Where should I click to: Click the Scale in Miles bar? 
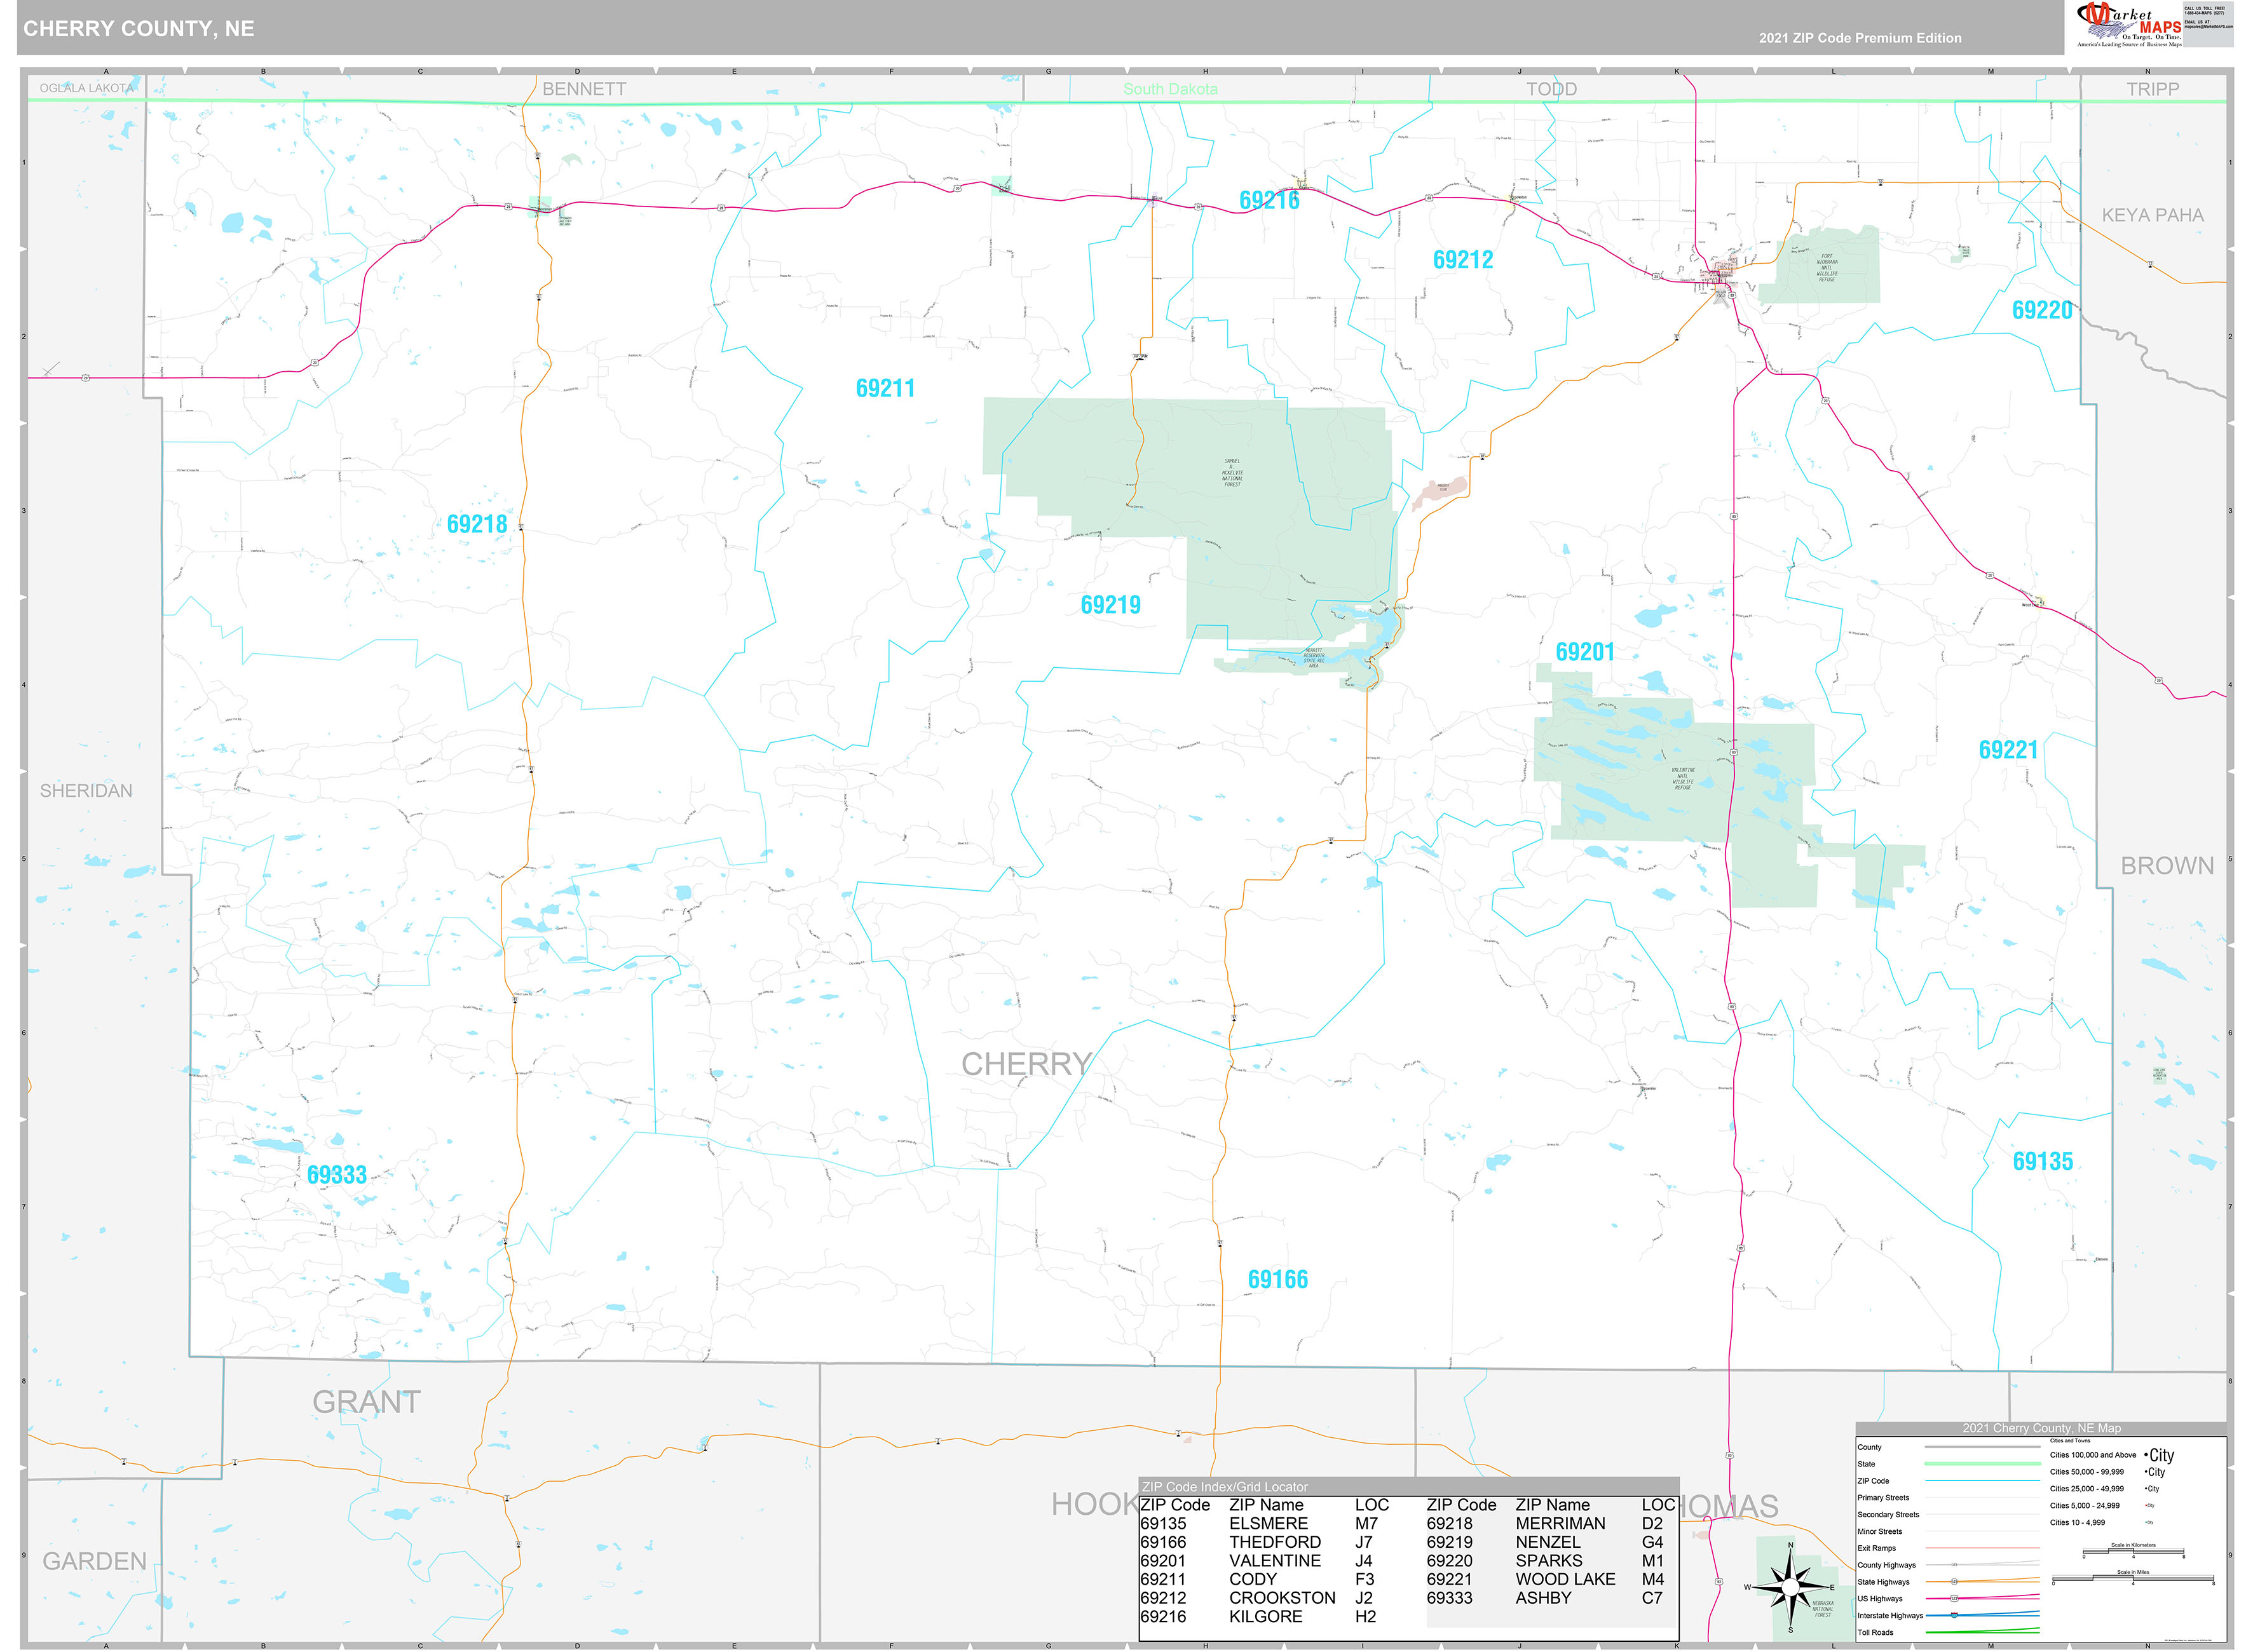(2133, 1578)
